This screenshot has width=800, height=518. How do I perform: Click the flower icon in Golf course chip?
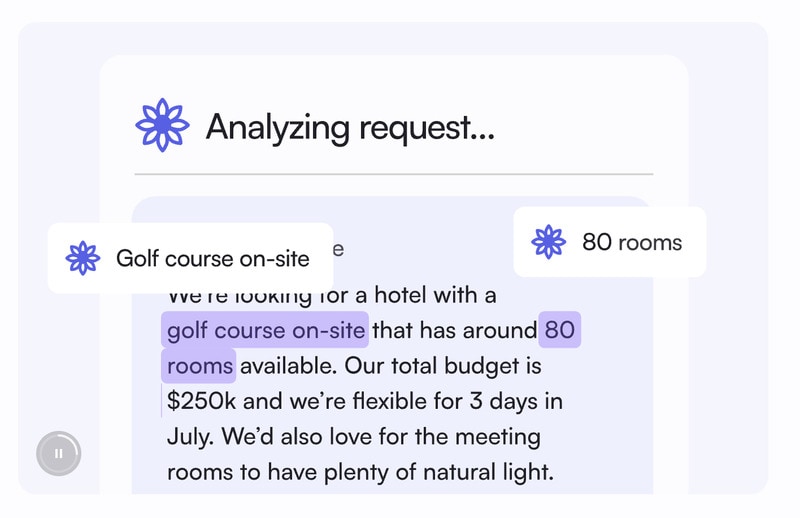(83, 258)
